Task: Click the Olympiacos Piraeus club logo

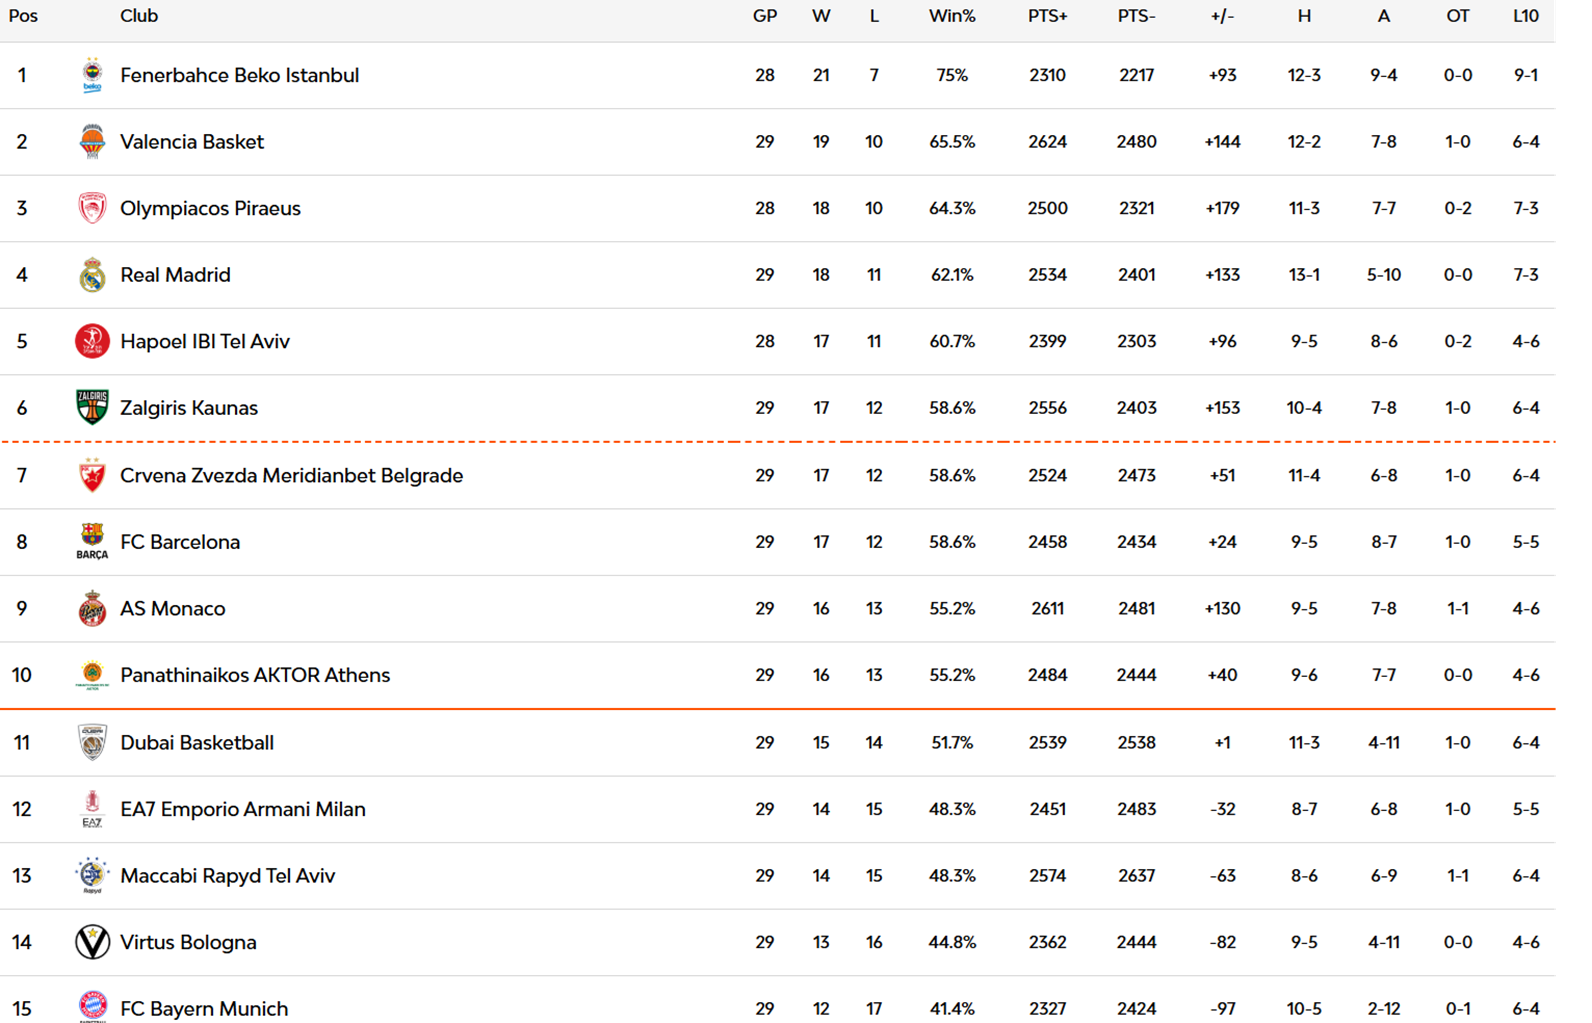Action: (x=92, y=208)
